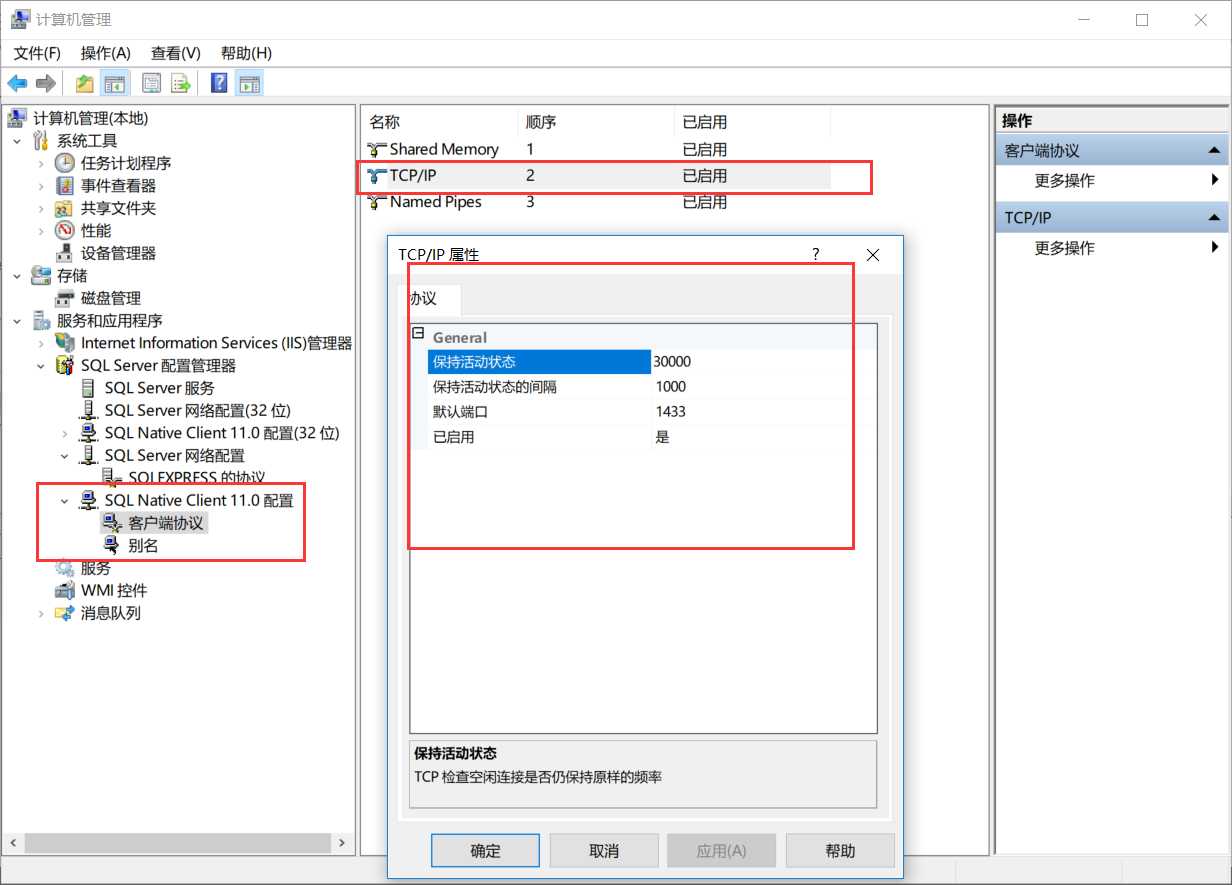Screen dimensions: 1232x885
Task: Select the 任务计划程序 clock icon
Action: [x=64, y=163]
